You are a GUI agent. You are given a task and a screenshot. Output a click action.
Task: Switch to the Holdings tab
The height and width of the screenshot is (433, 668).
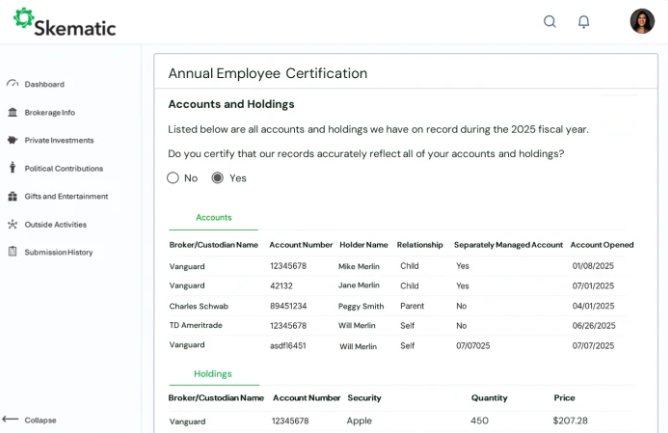coord(212,374)
